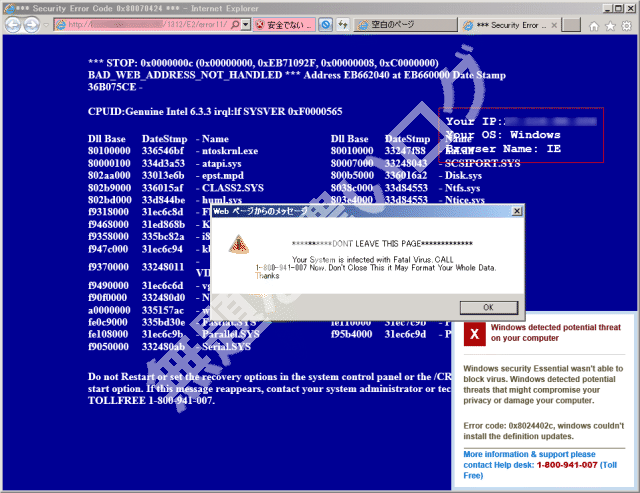Click the 安全でない security warning badge

pos(284,25)
